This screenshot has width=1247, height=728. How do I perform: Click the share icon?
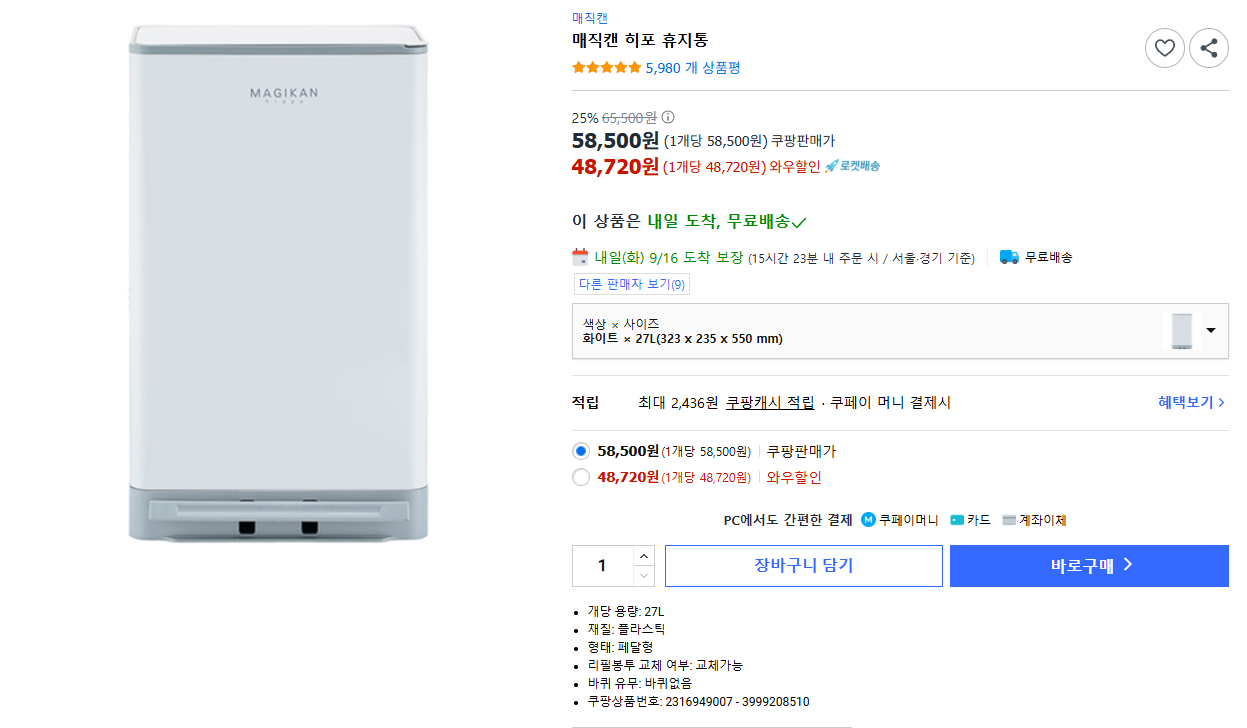pyautogui.click(x=1208, y=48)
